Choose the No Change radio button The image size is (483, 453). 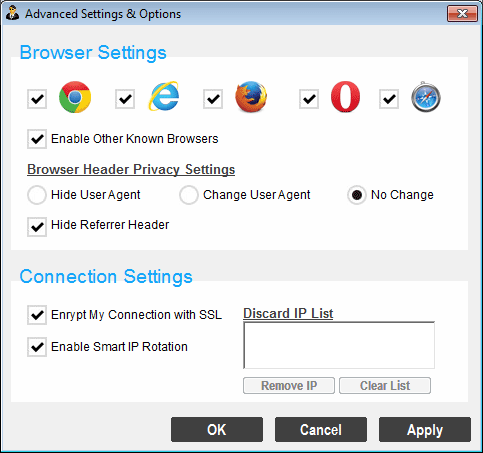pos(357,195)
